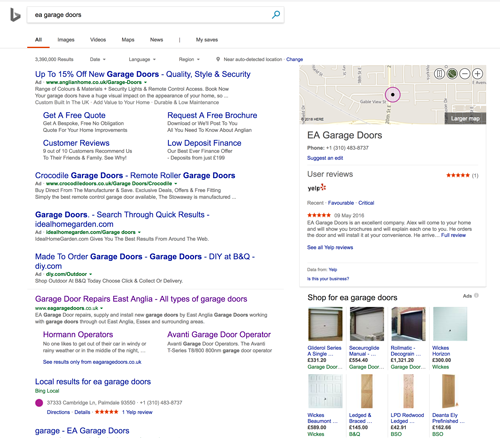500x438 pixels.
Task: Click the Bing logo
Action: point(15,15)
